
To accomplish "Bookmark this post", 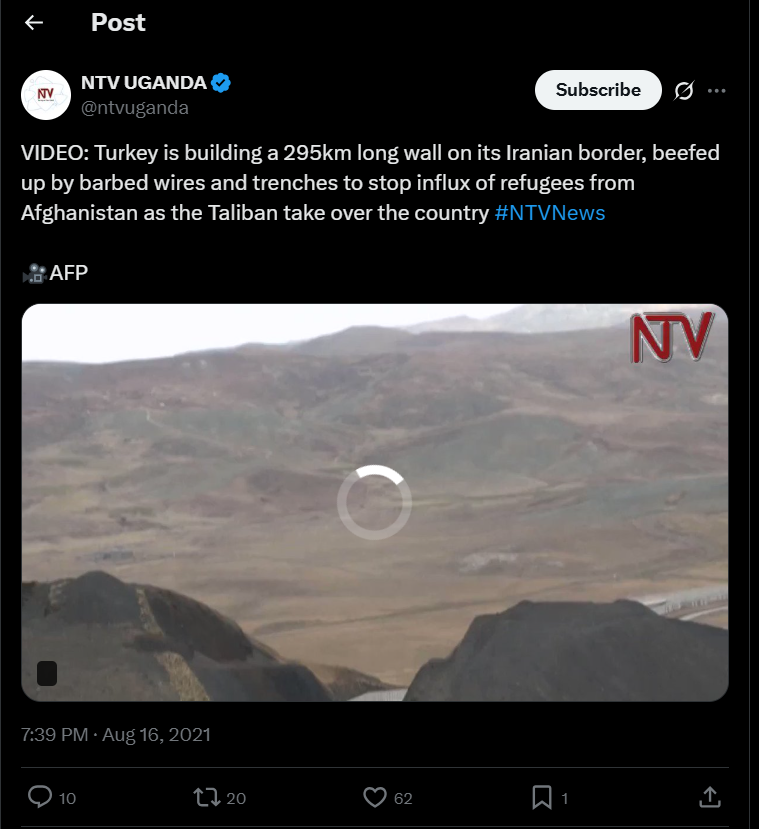I will [x=542, y=797].
